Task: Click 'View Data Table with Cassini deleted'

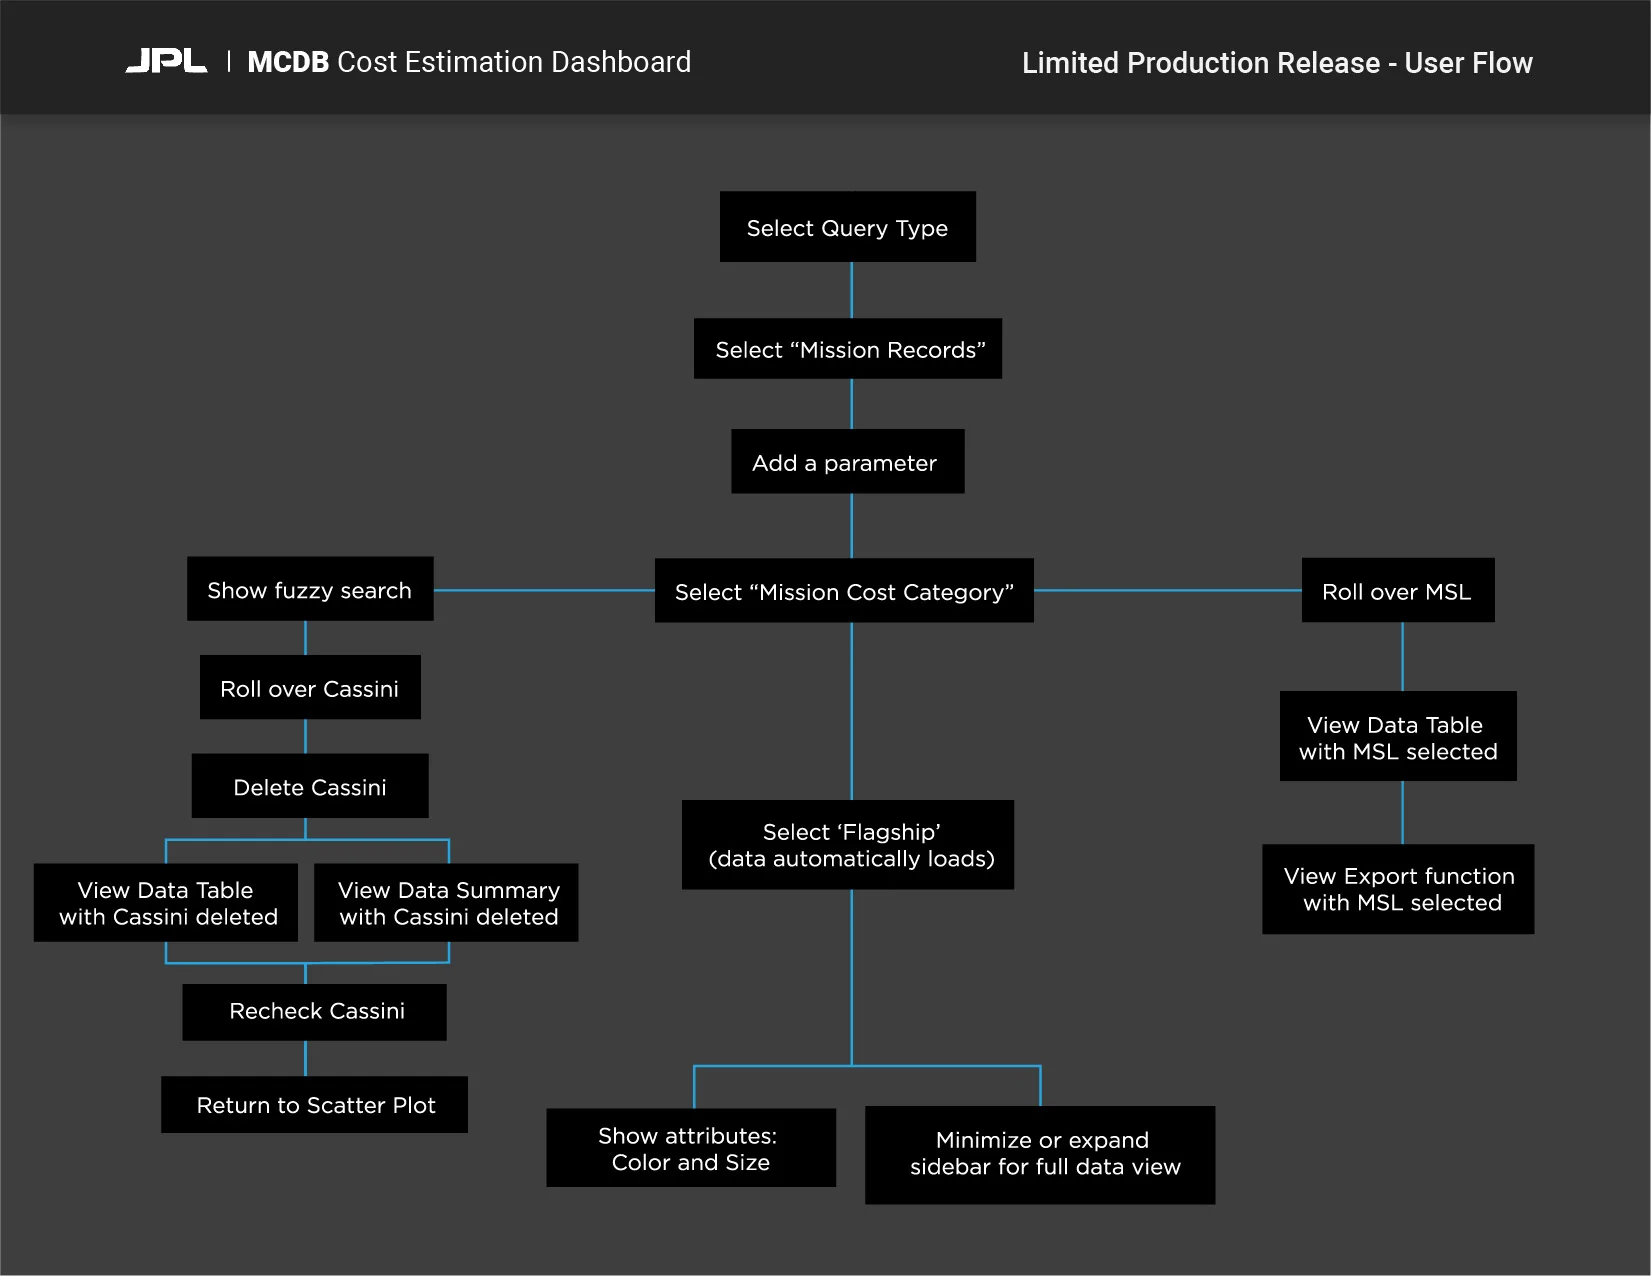Action: point(166,903)
